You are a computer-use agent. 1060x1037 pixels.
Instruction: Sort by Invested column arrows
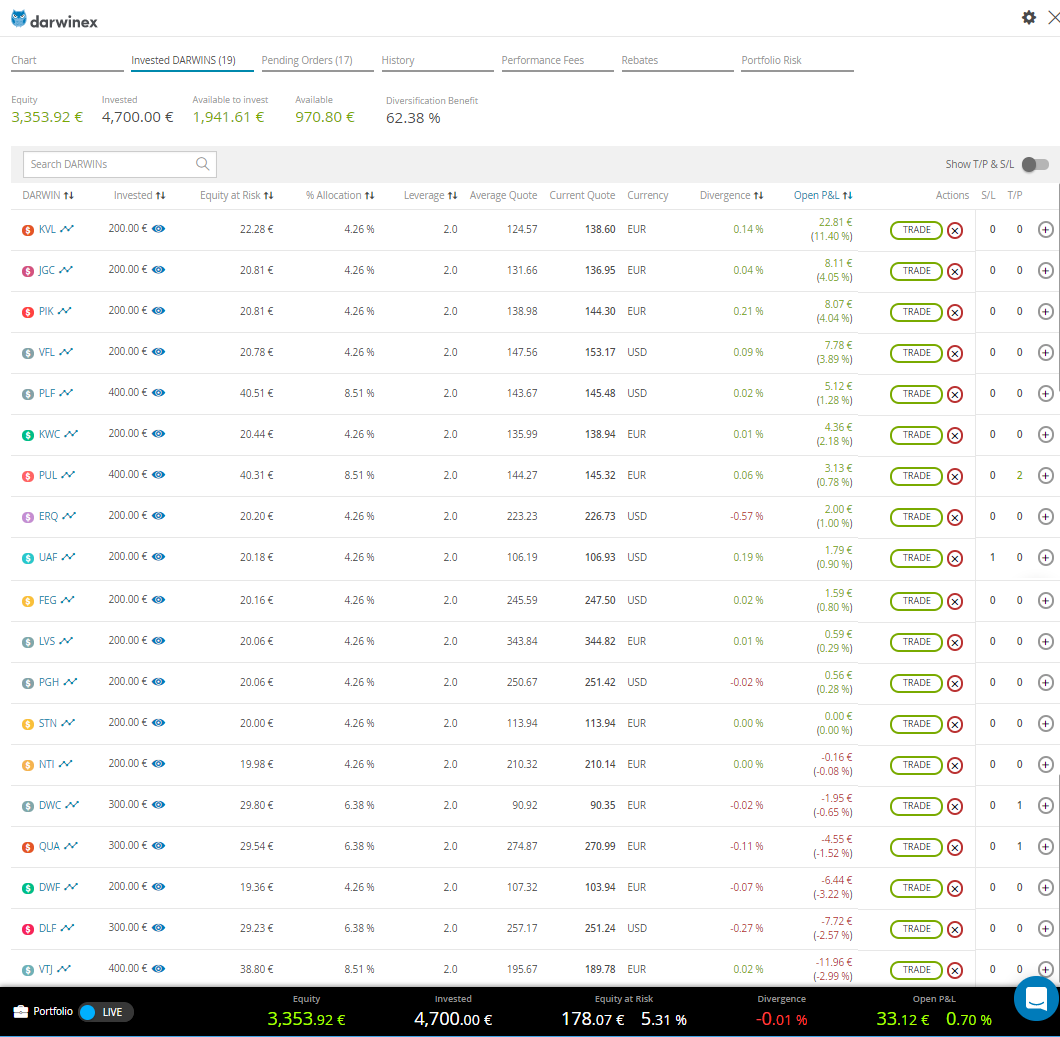pyautogui.click(x=160, y=195)
